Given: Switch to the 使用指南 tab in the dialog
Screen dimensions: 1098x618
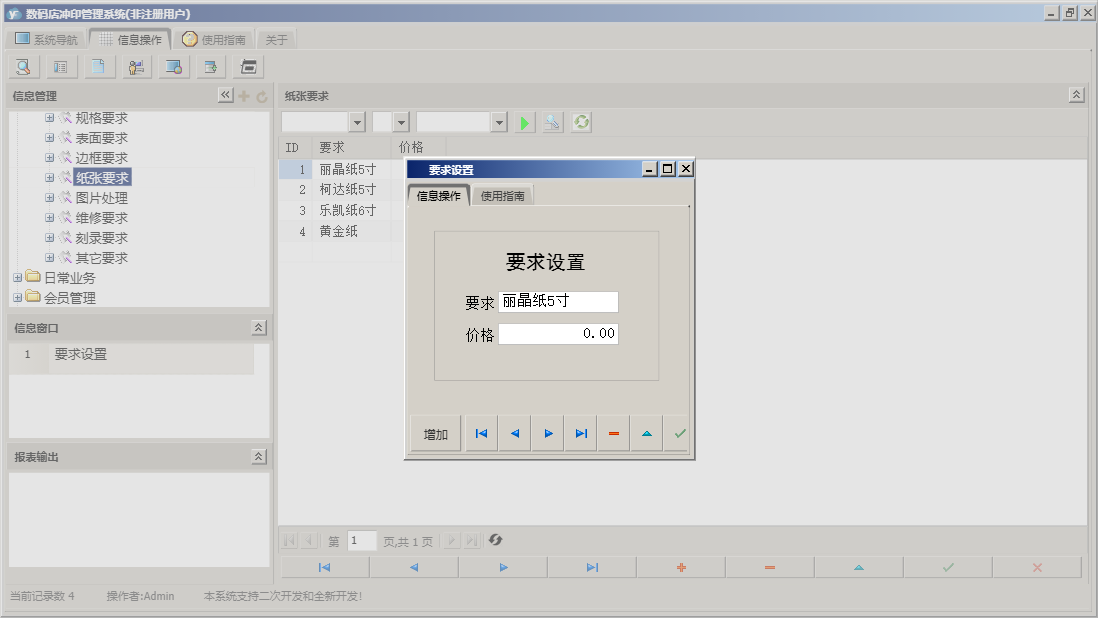Looking at the screenshot, I should point(505,195).
